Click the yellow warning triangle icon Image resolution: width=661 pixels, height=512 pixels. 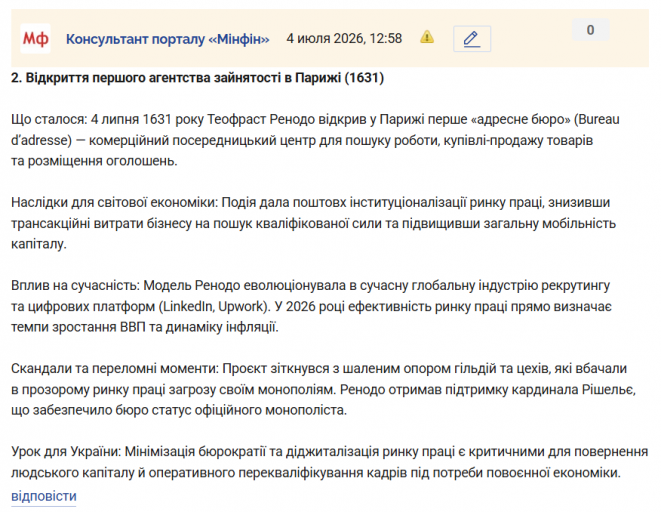(x=427, y=37)
